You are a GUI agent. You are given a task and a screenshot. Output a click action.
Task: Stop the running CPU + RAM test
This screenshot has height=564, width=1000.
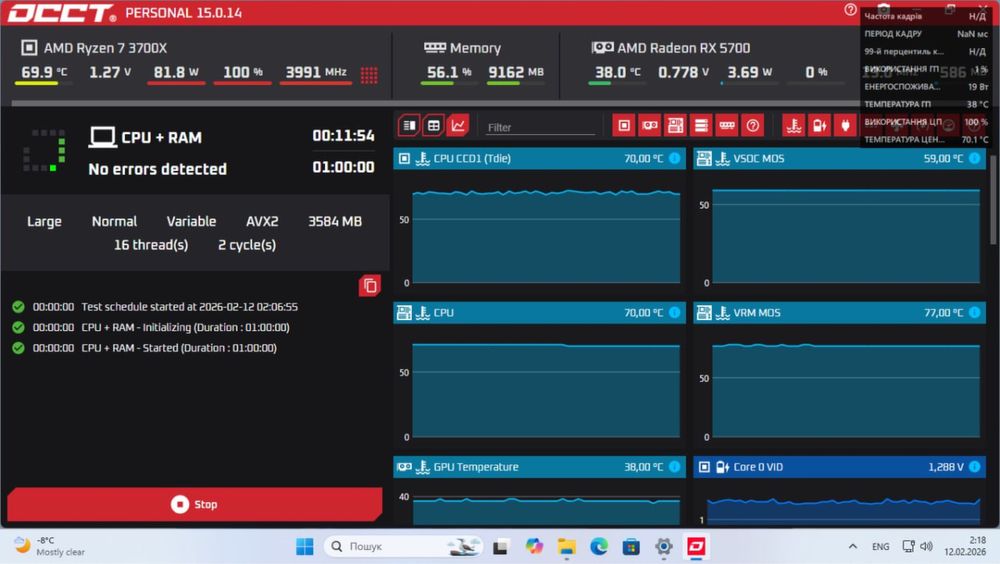[x=195, y=504]
